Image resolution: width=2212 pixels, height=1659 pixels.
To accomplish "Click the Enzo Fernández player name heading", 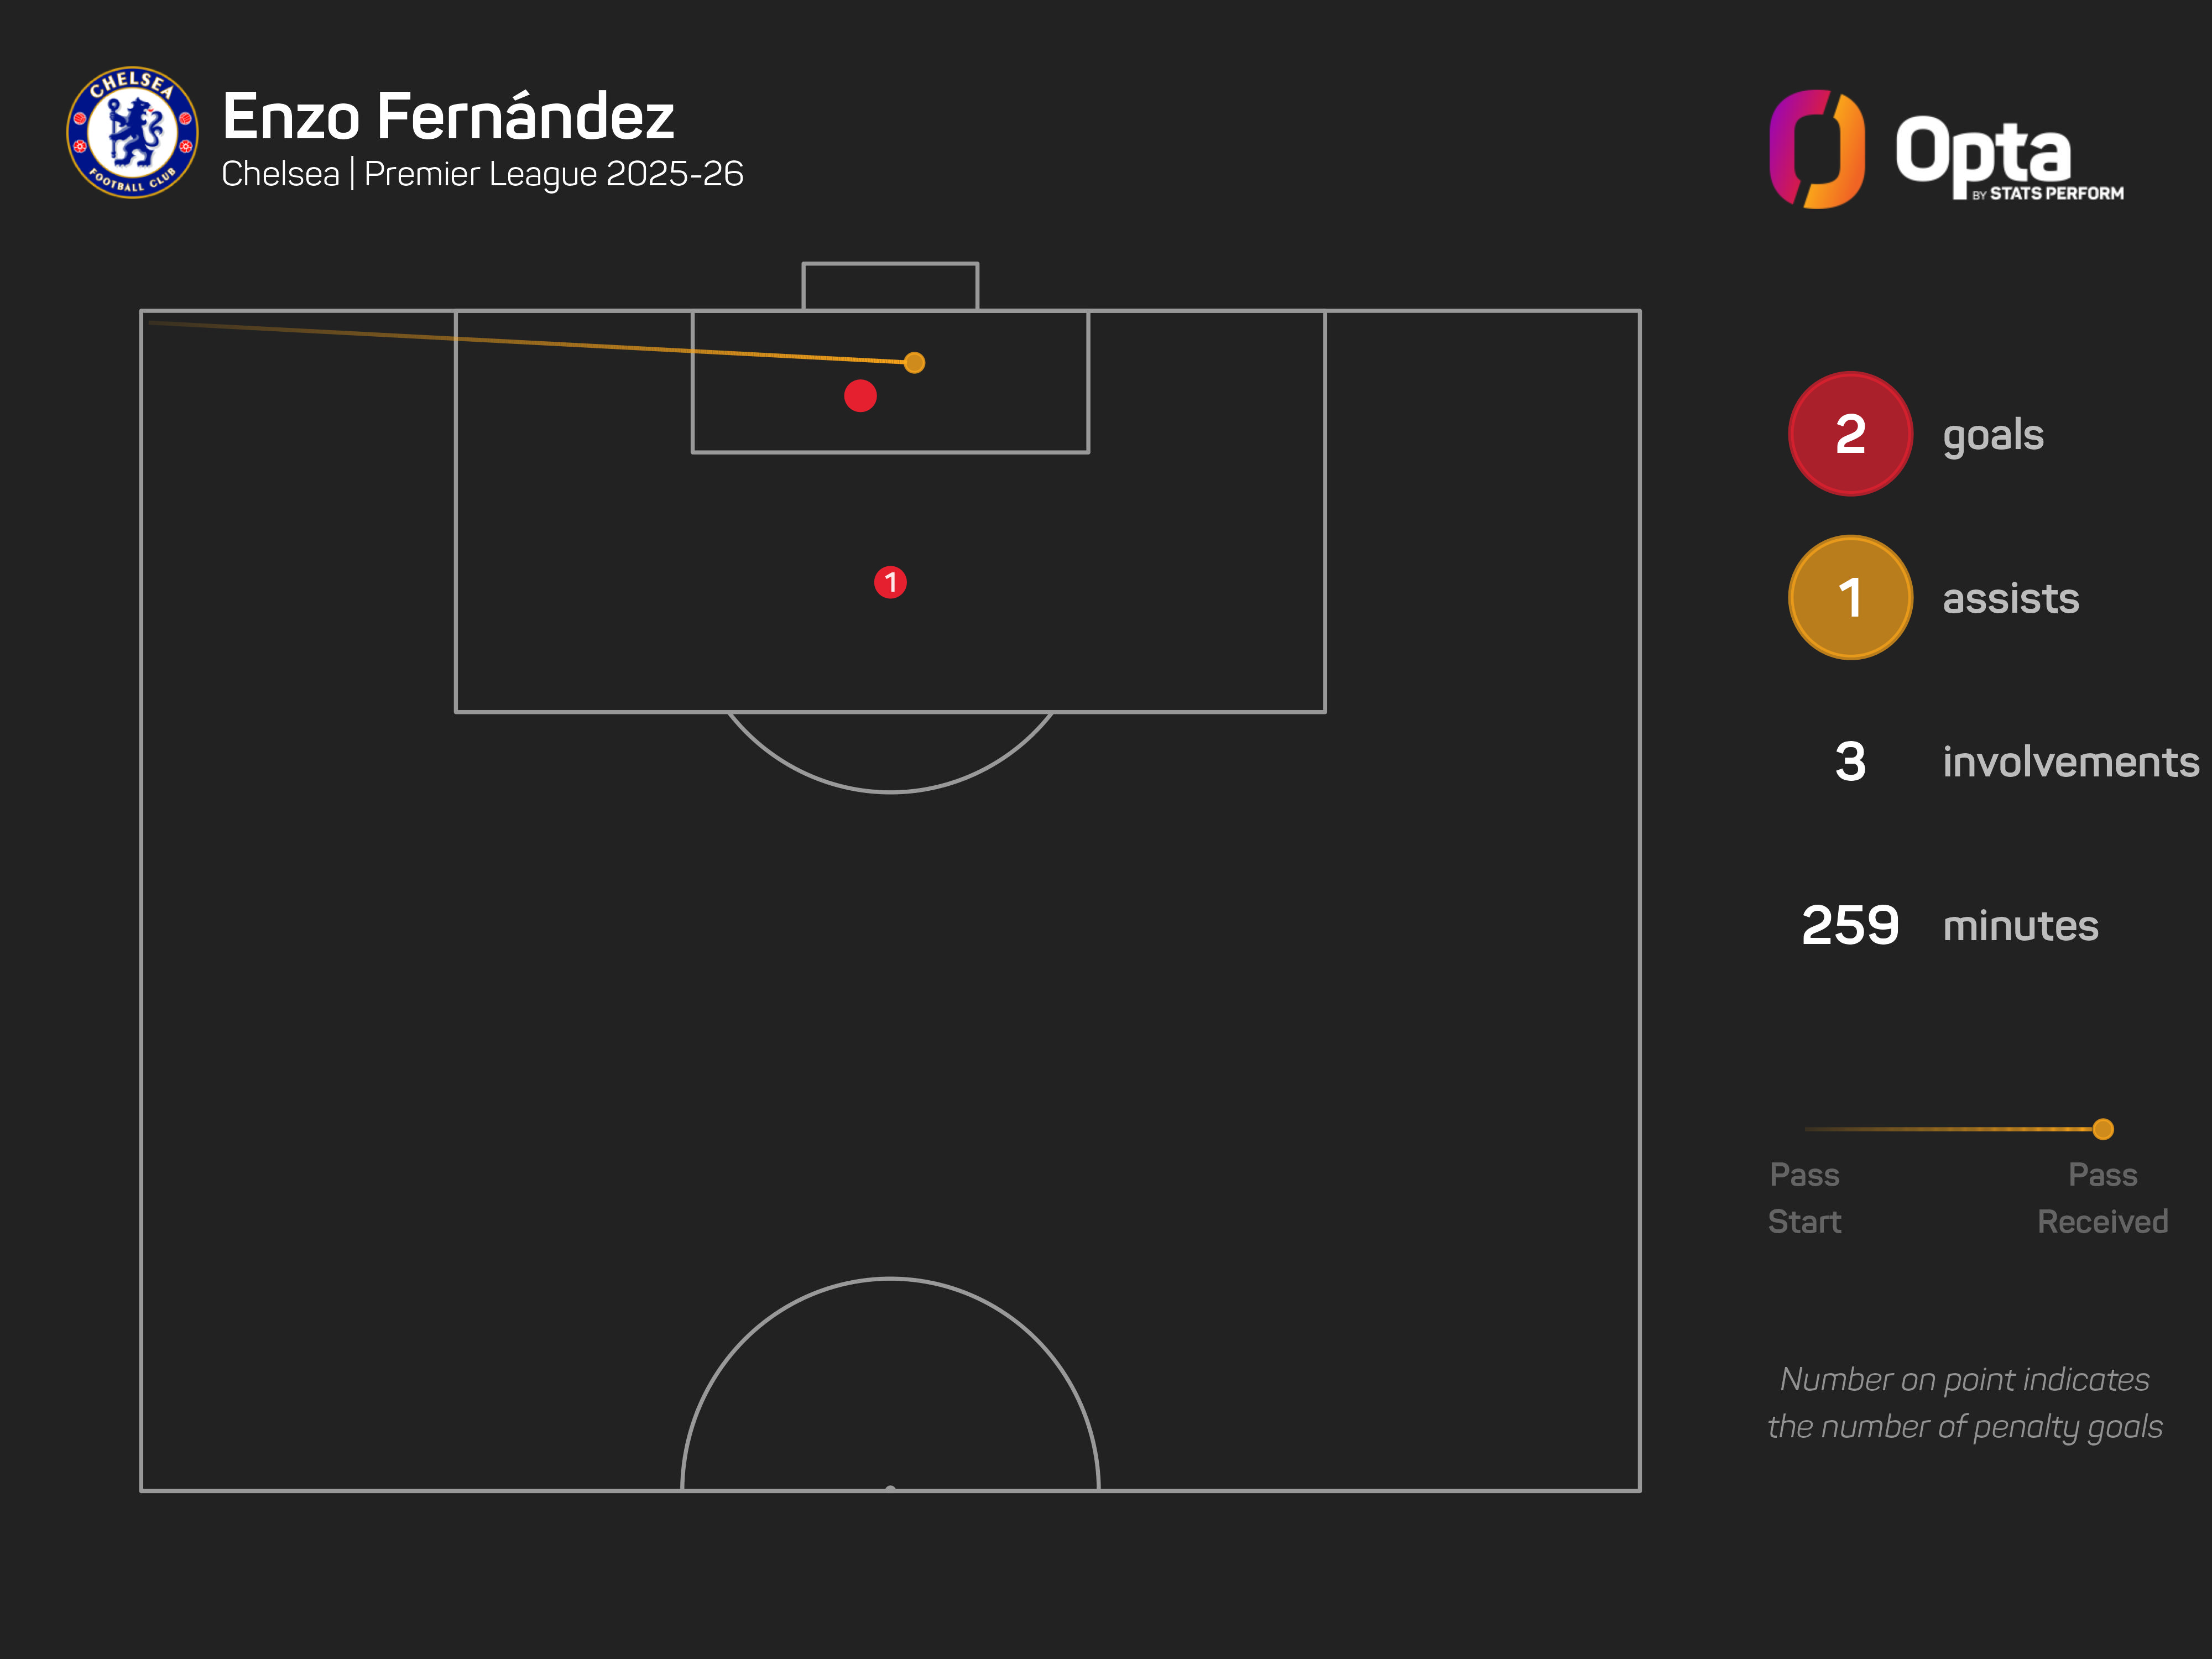I will tap(448, 116).
